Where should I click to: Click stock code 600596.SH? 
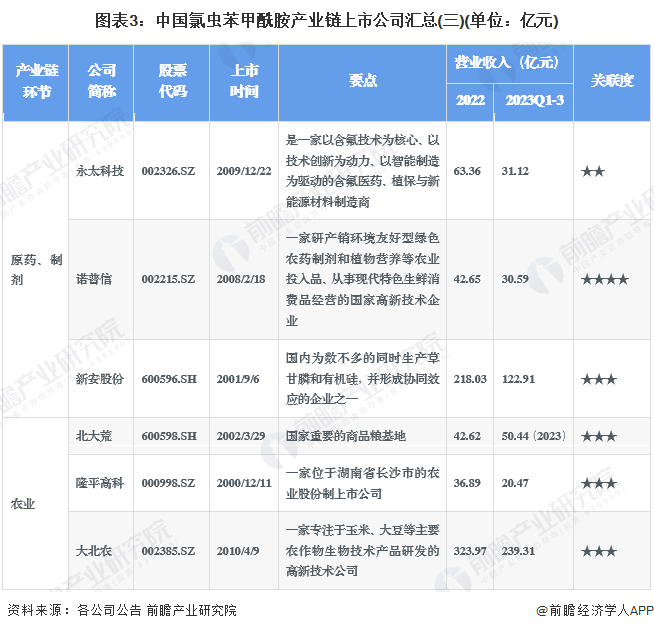(x=169, y=379)
